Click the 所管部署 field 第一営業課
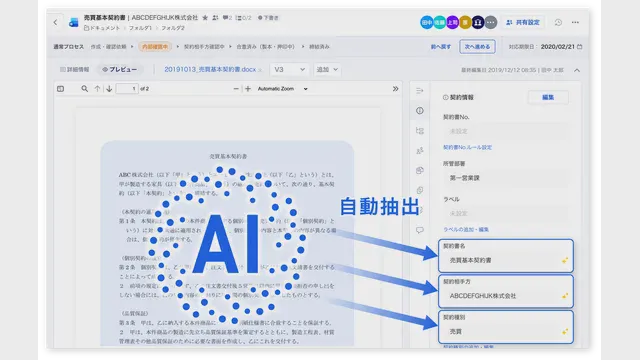The width and height of the screenshot is (640, 360). point(506,178)
